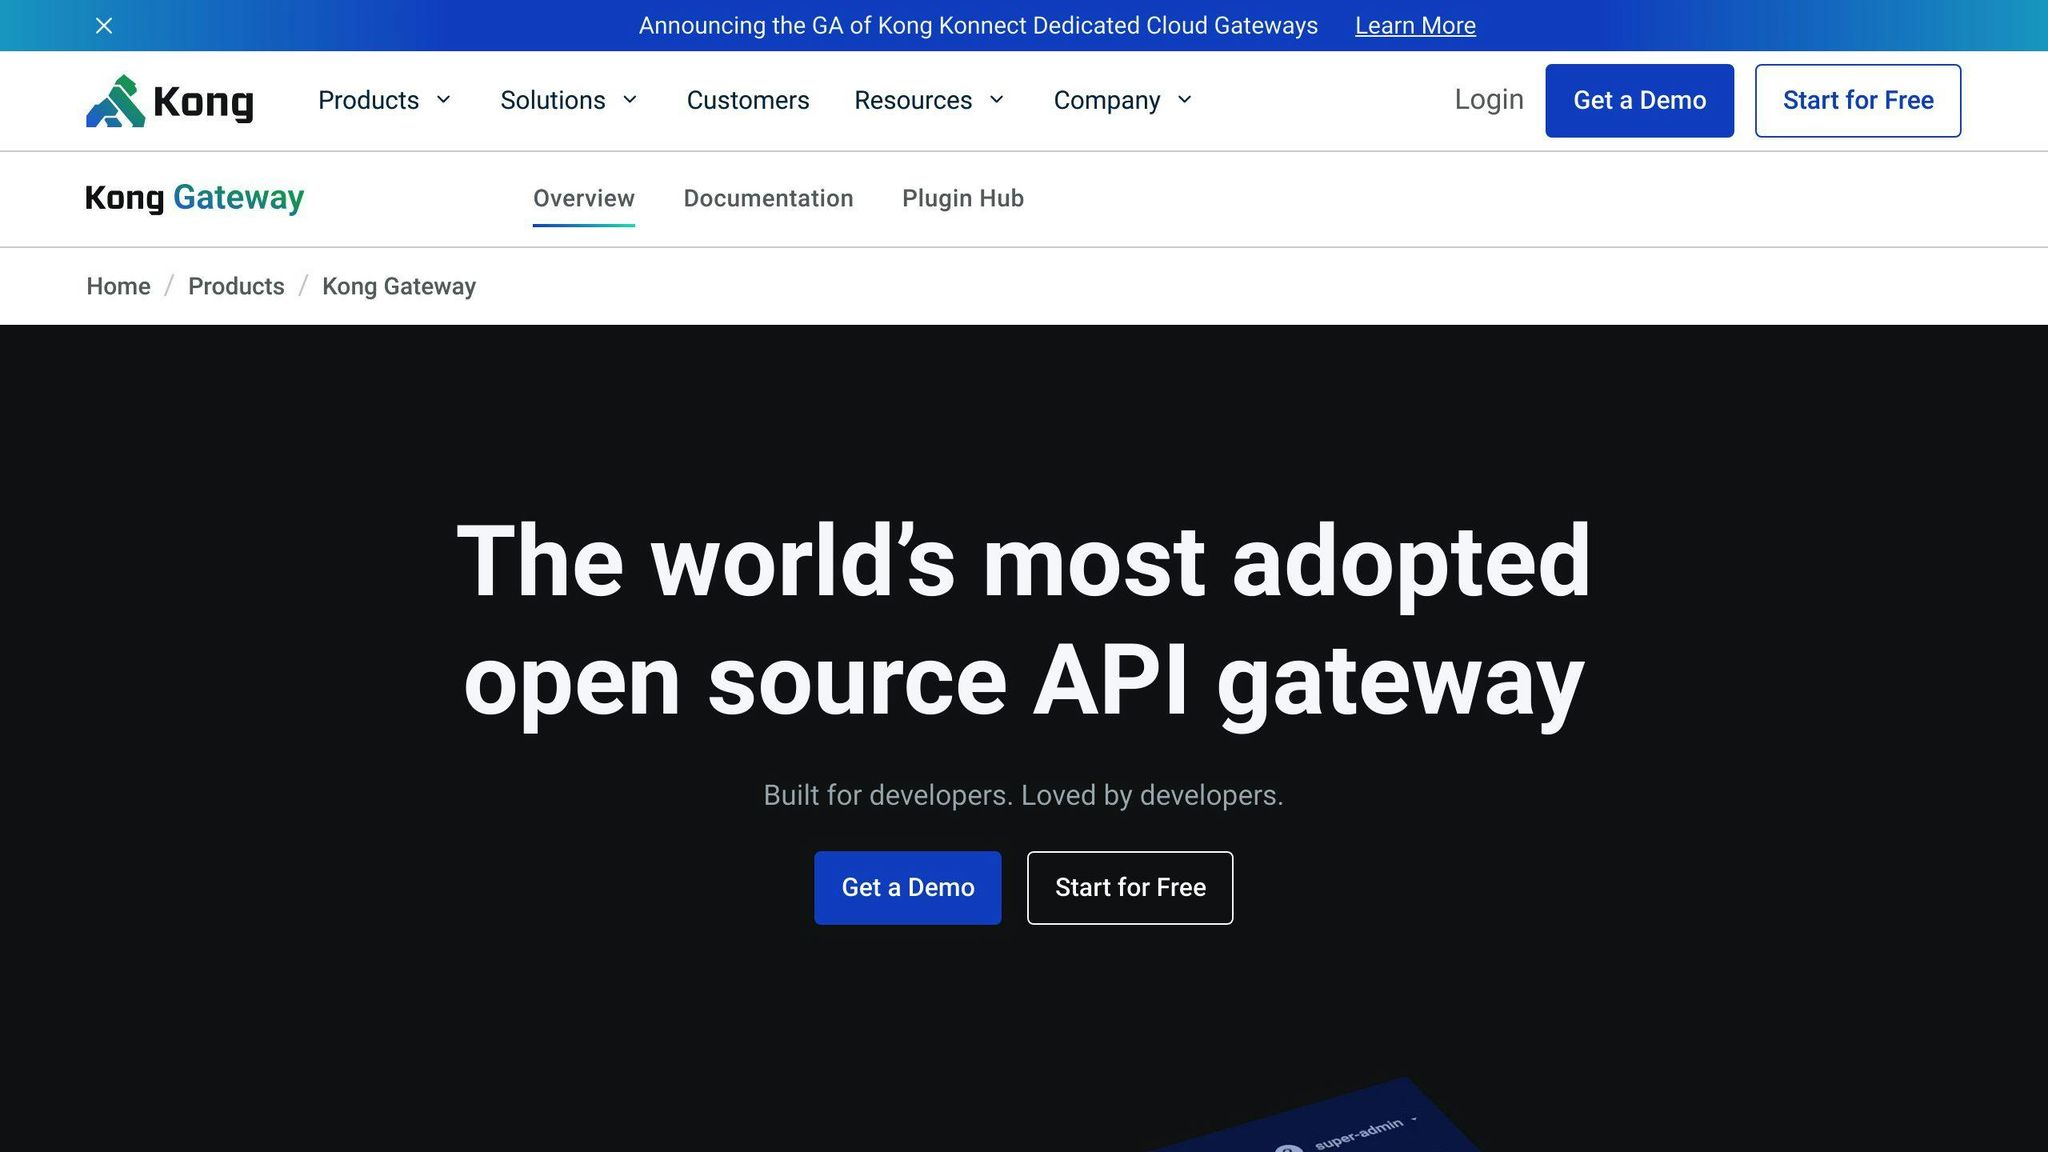Switch to the Documentation tab

point(768,198)
